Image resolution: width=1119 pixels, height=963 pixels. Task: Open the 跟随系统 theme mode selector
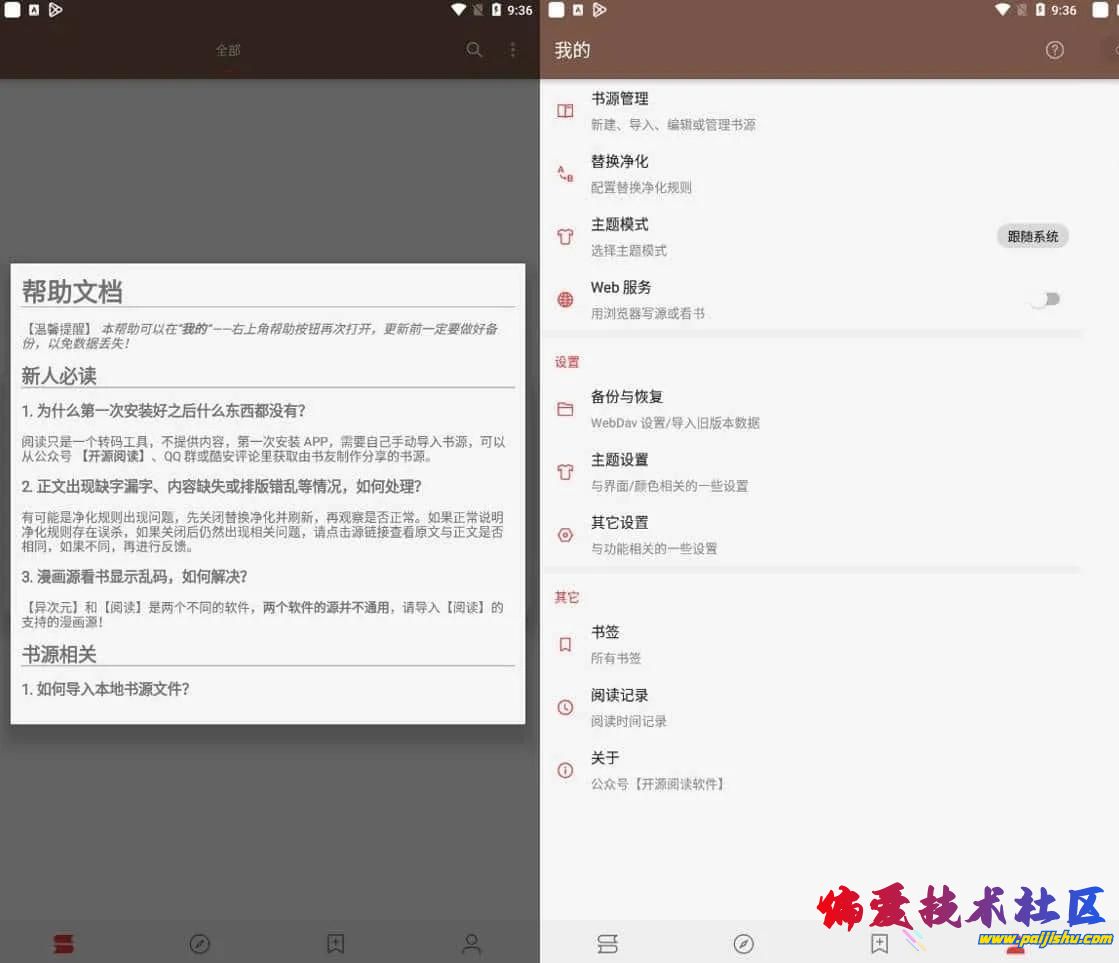pos(1032,237)
